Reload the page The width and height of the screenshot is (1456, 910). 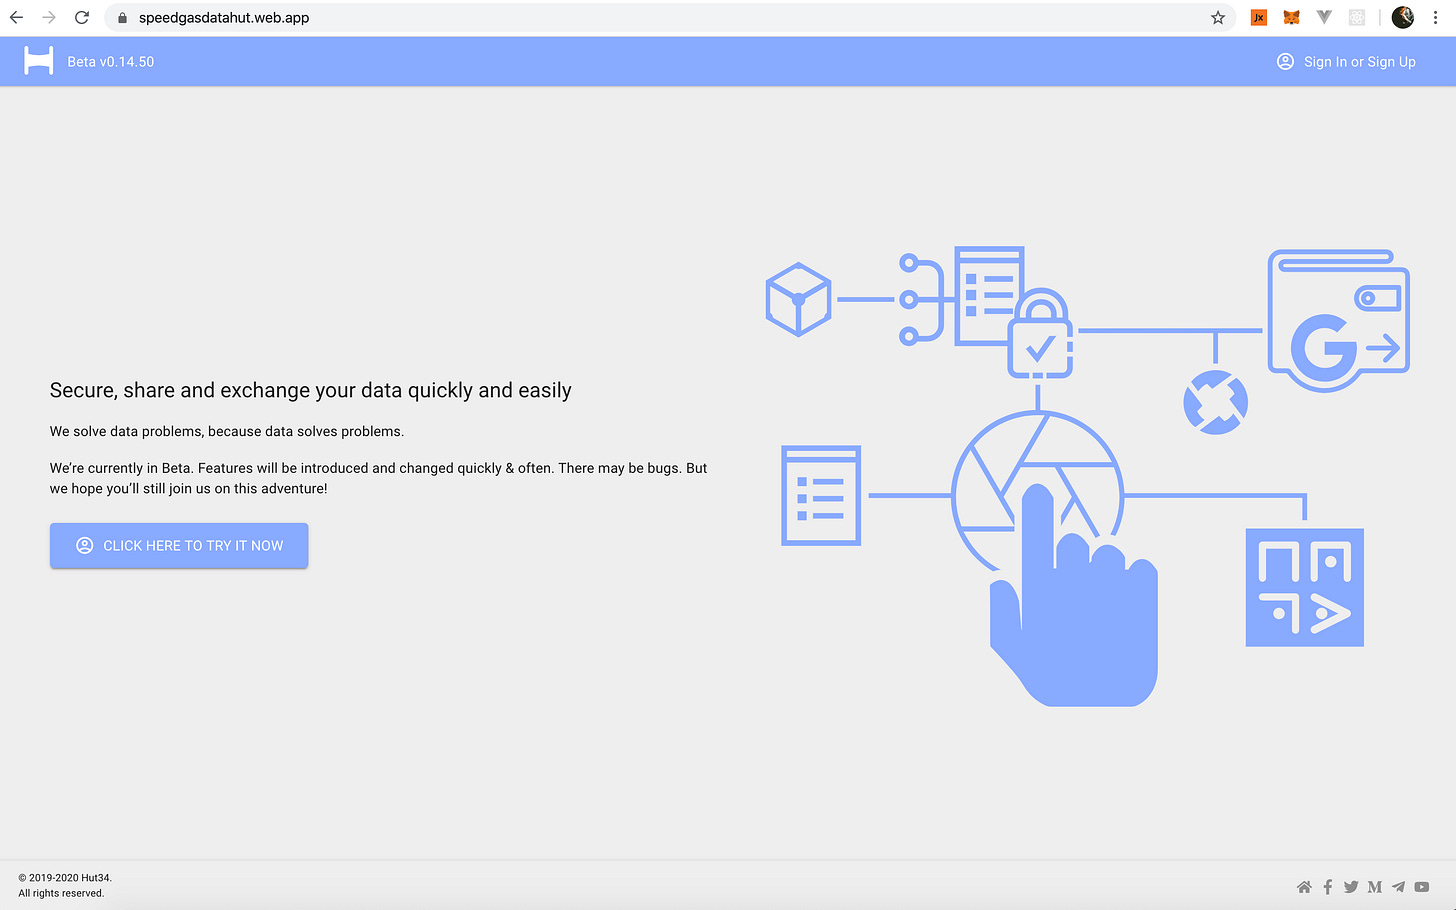(x=82, y=18)
